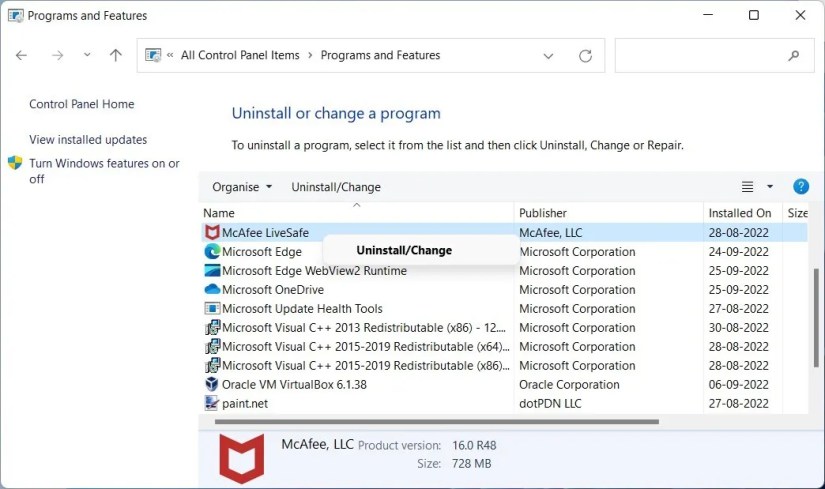
Task: Select Oracle VM VirtualBox 6.1.38 entry
Action: coord(294,384)
